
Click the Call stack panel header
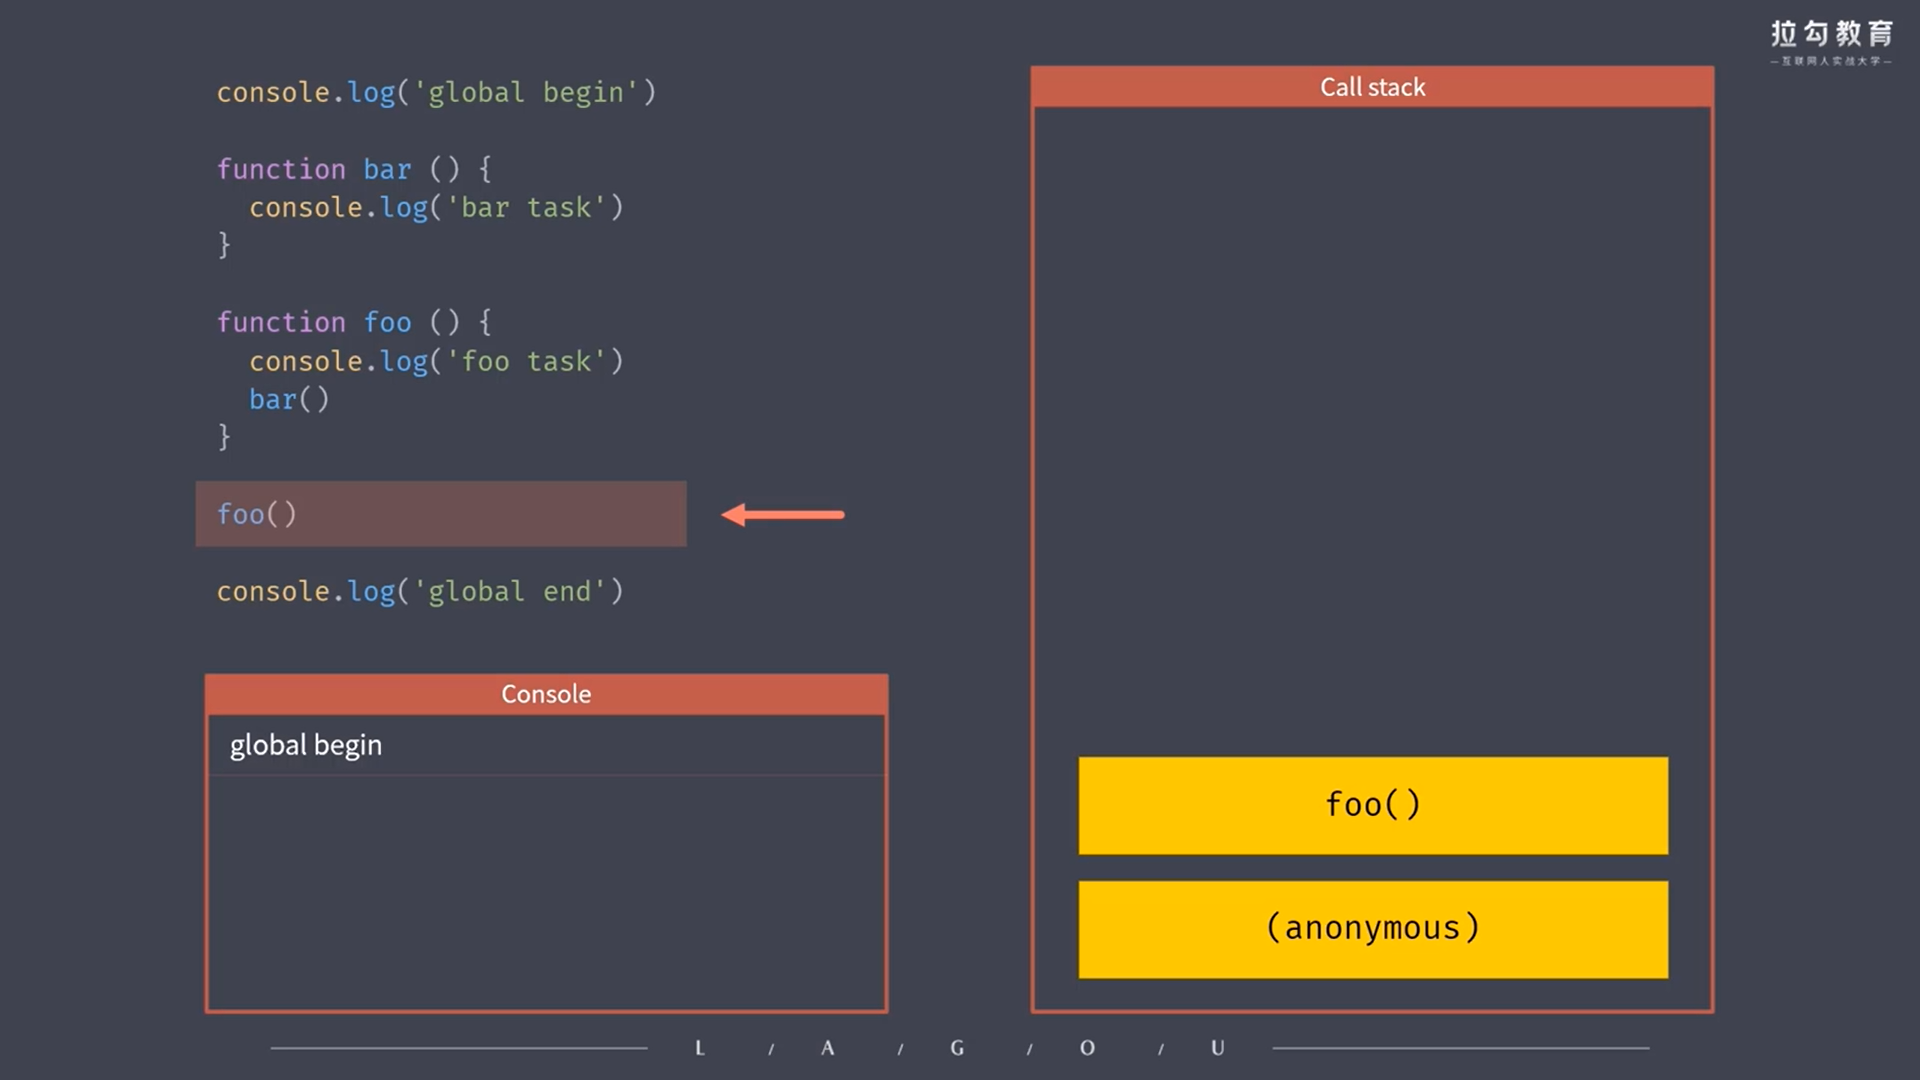tap(1372, 87)
